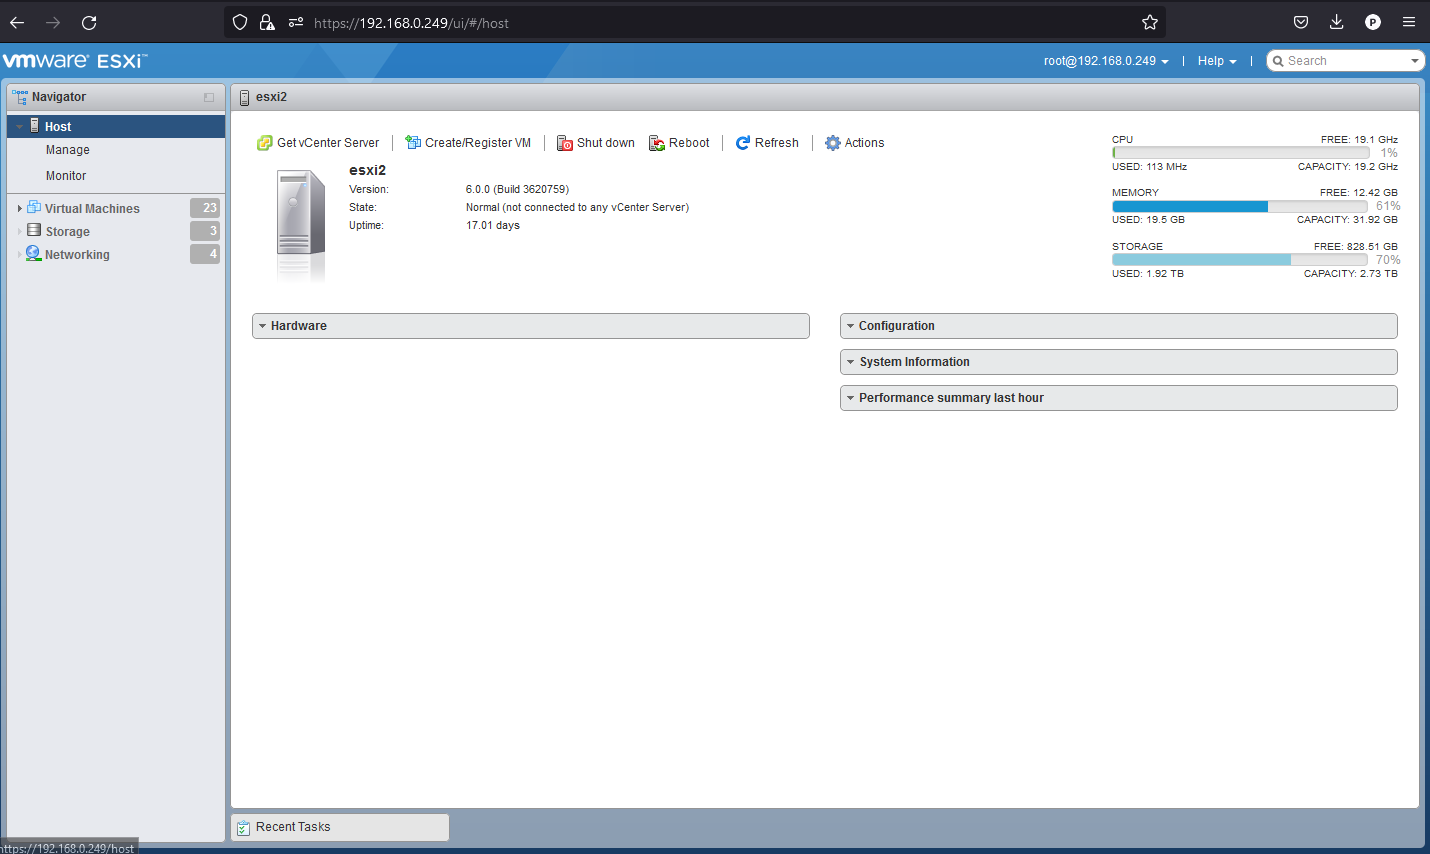The height and width of the screenshot is (854, 1430).
Task: Click the Virtual Machines navigator icon
Action: [34, 208]
